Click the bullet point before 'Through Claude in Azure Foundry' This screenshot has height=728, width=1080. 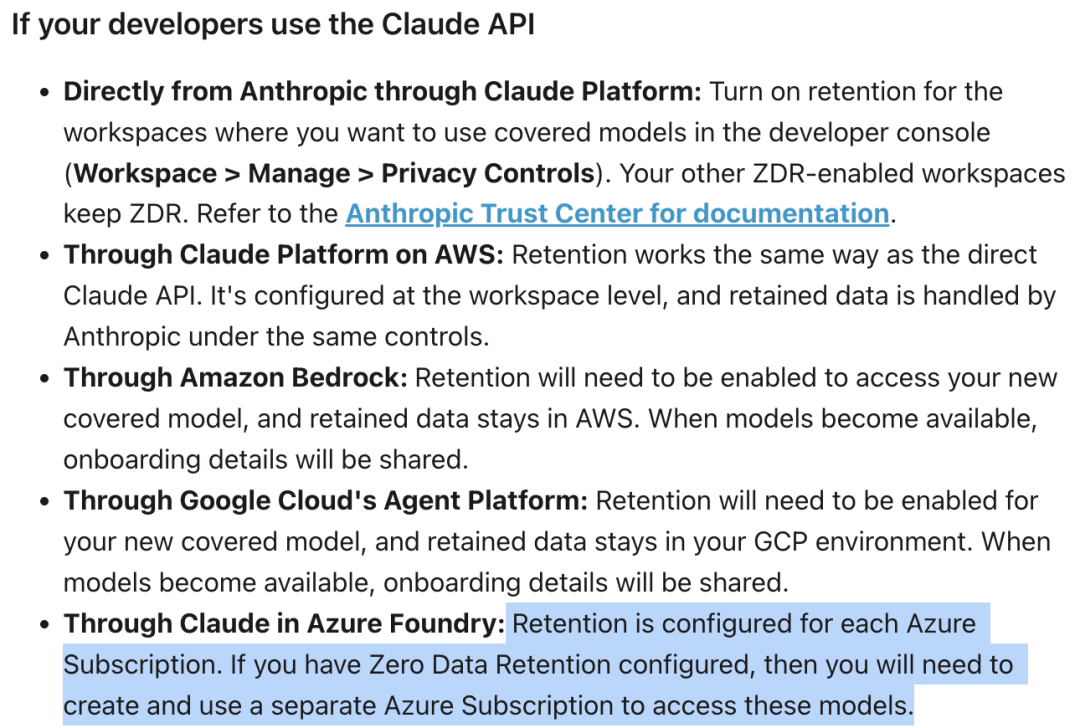45,625
